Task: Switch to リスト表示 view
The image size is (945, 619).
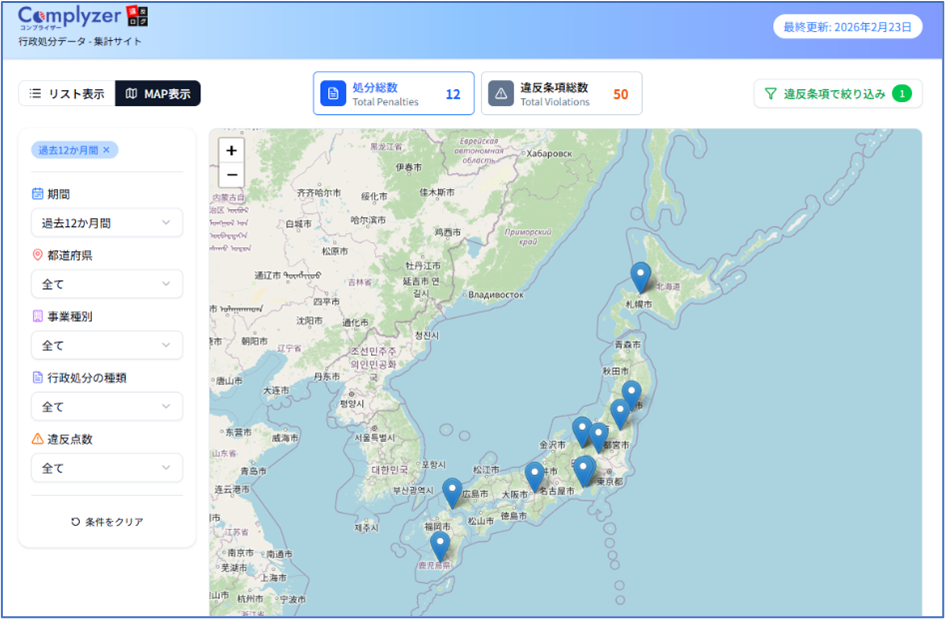Action: click(x=67, y=94)
